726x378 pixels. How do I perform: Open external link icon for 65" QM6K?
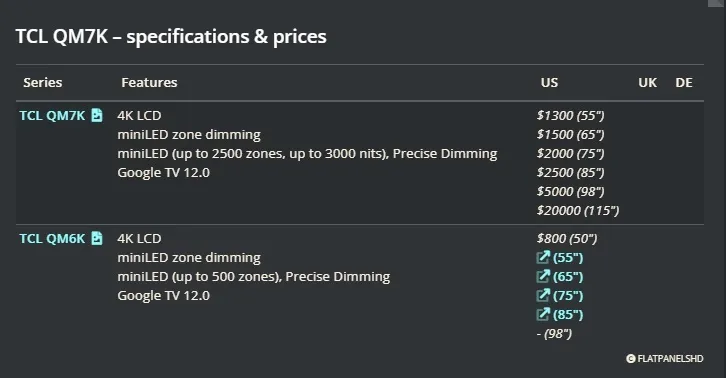point(543,276)
